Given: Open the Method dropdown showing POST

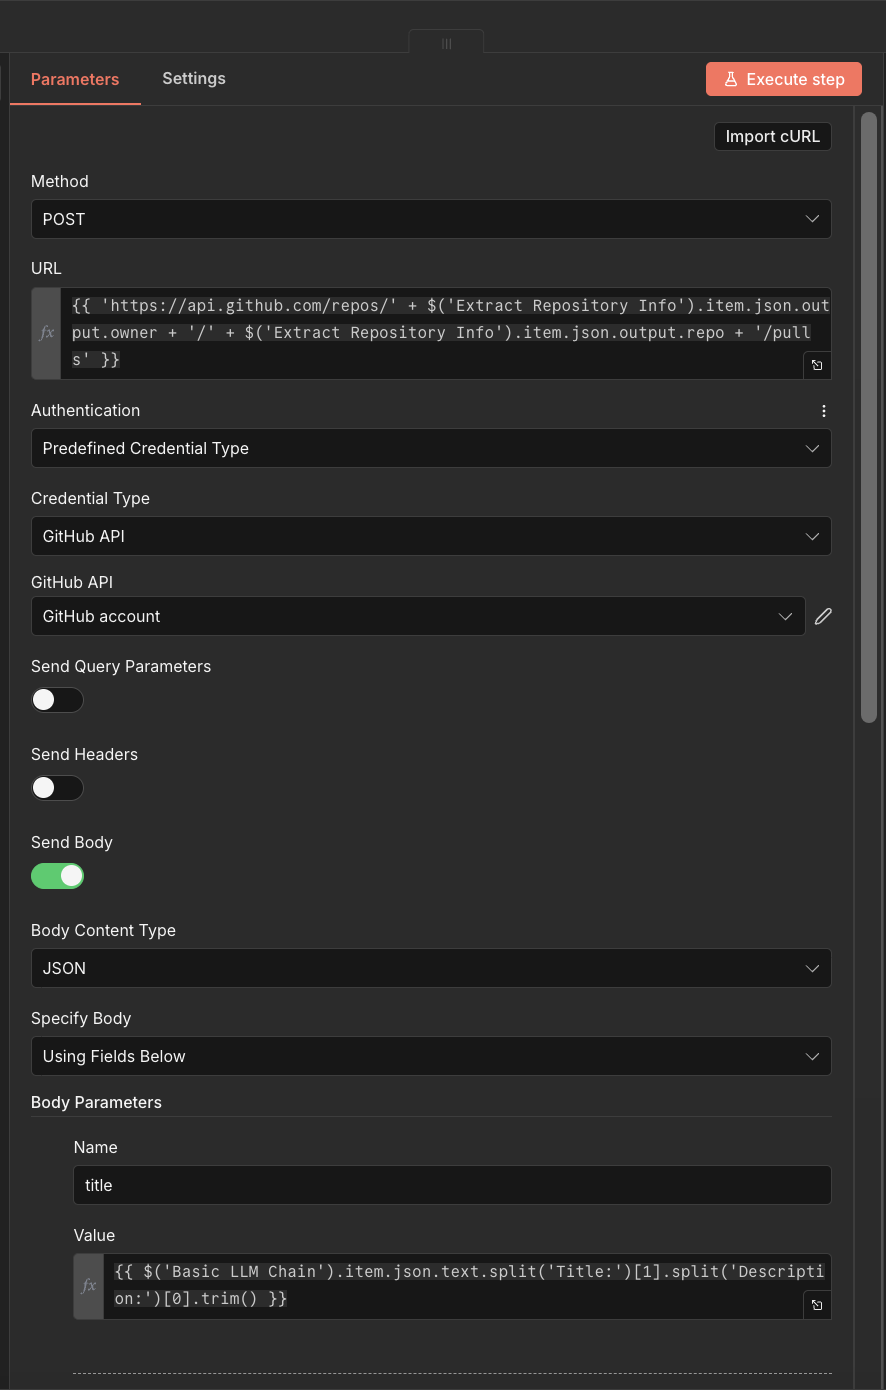Looking at the screenshot, I should [x=431, y=219].
